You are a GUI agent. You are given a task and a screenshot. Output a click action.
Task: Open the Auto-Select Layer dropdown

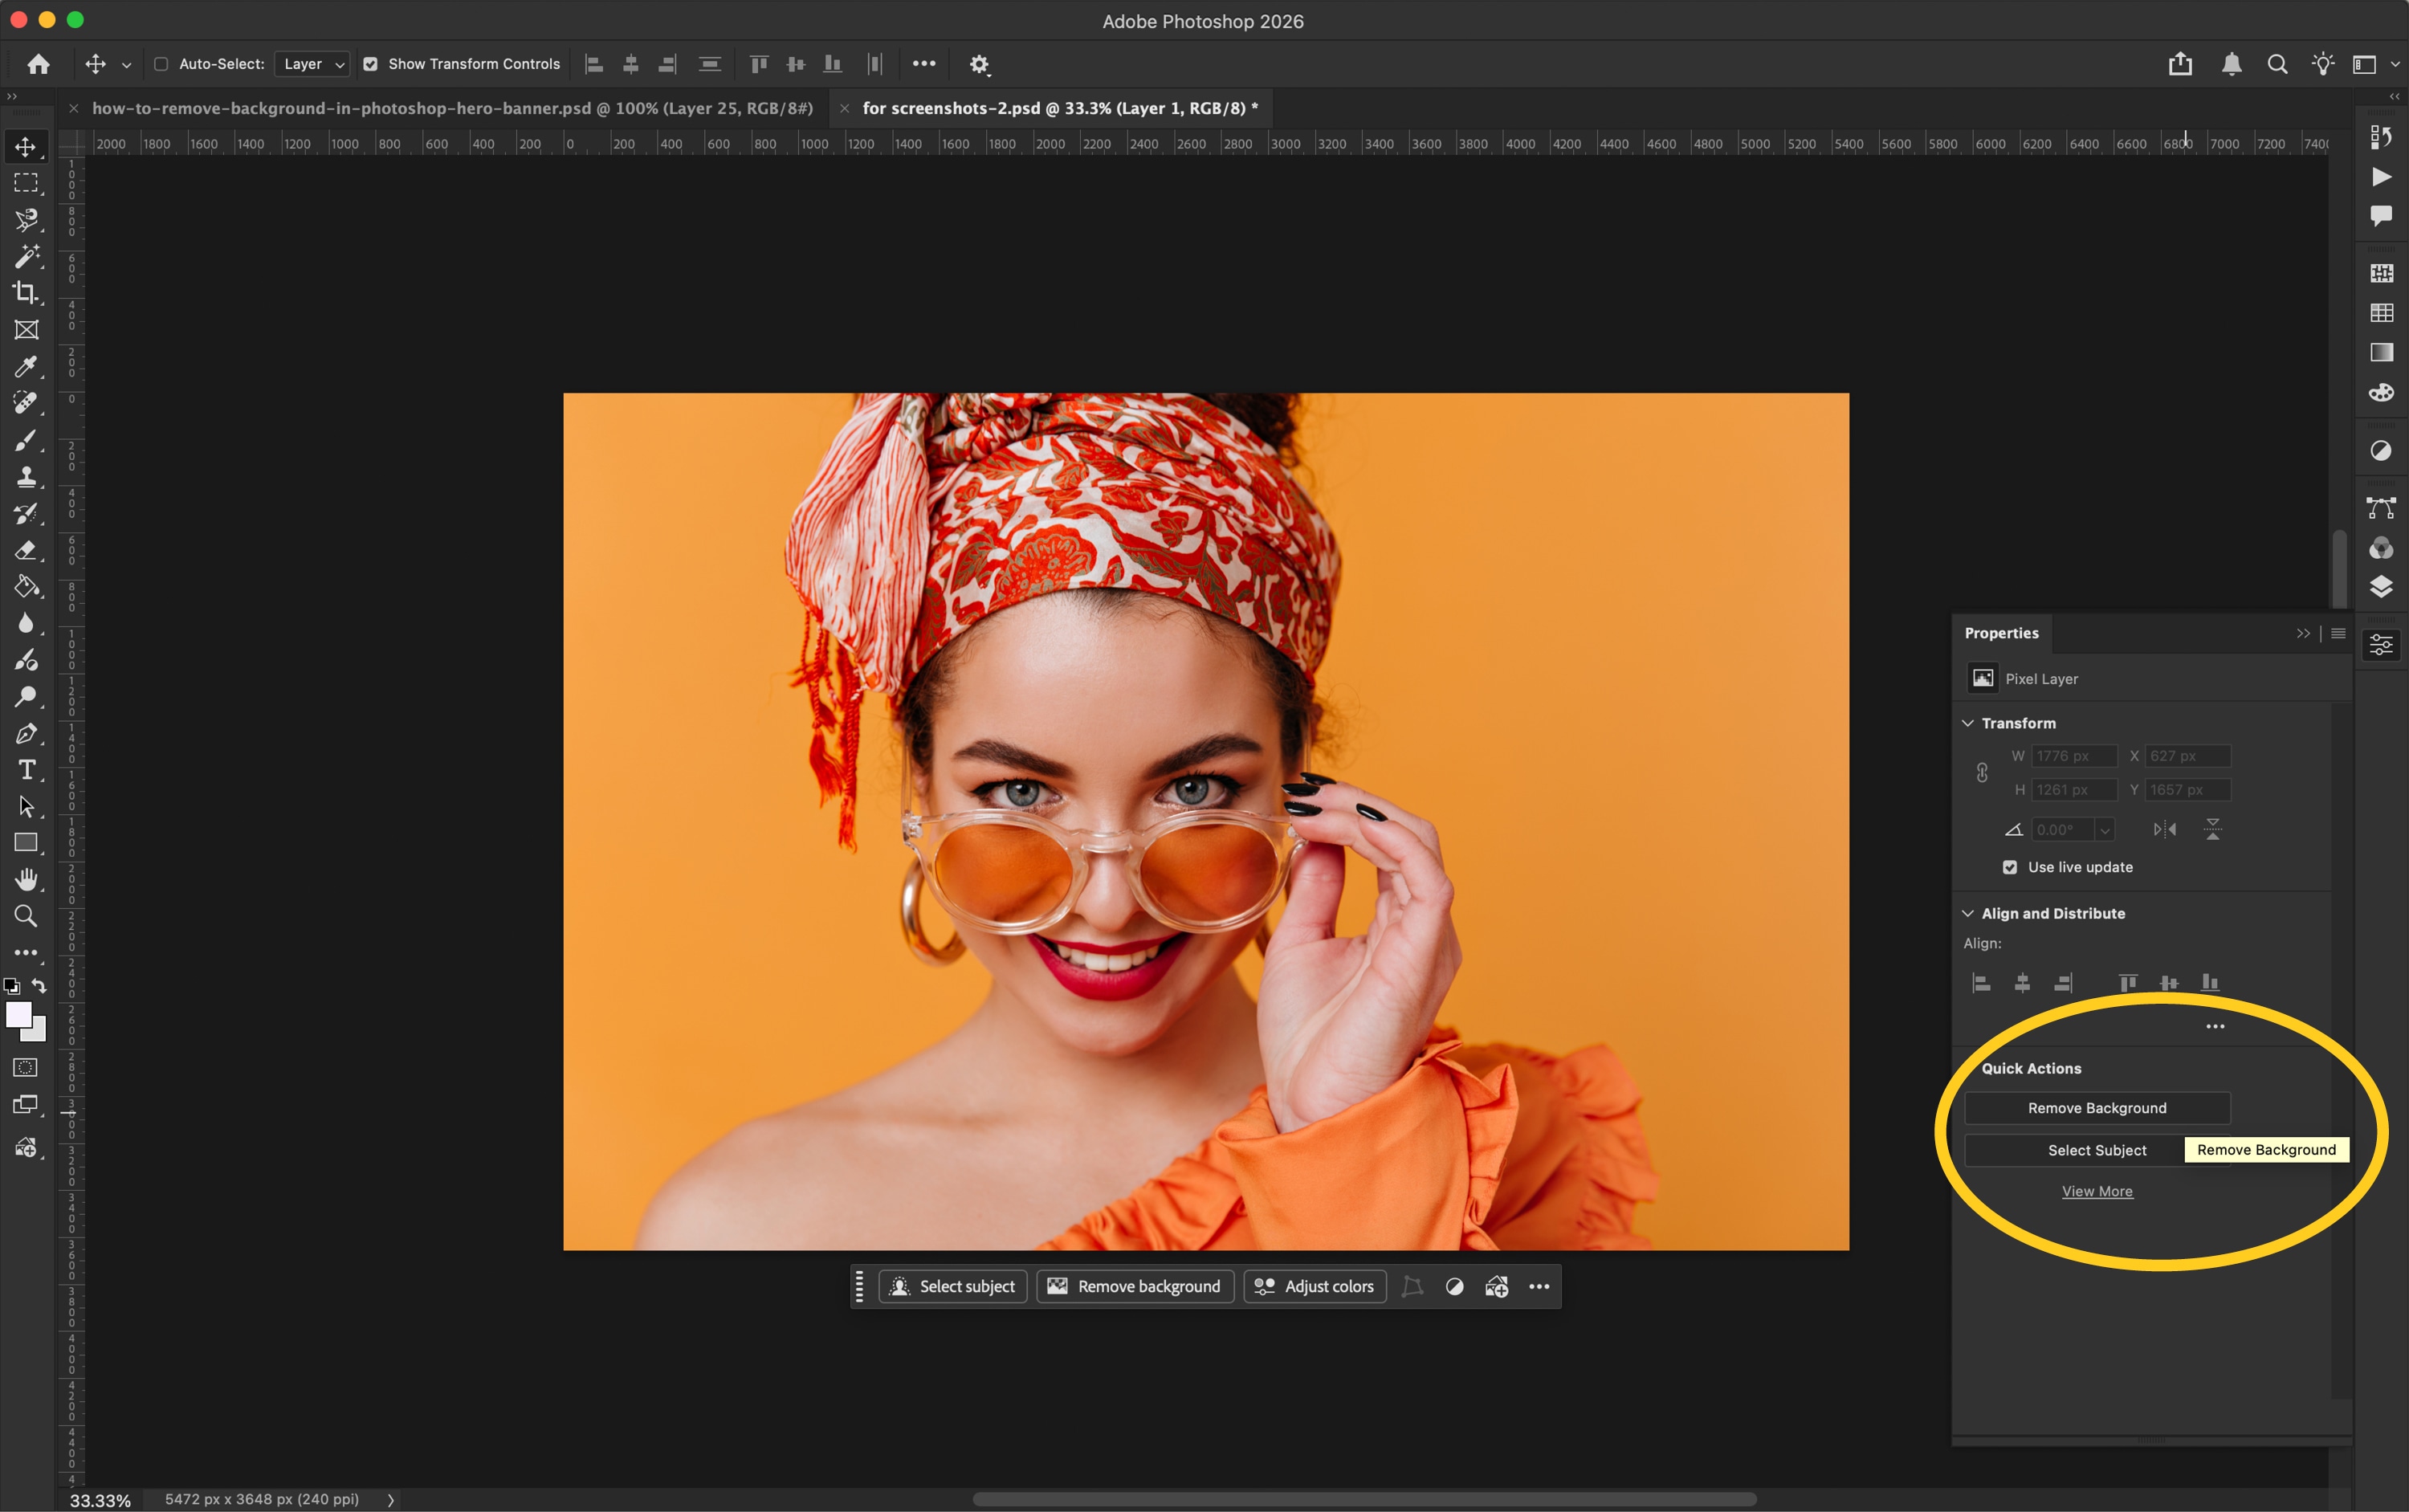click(311, 63)
